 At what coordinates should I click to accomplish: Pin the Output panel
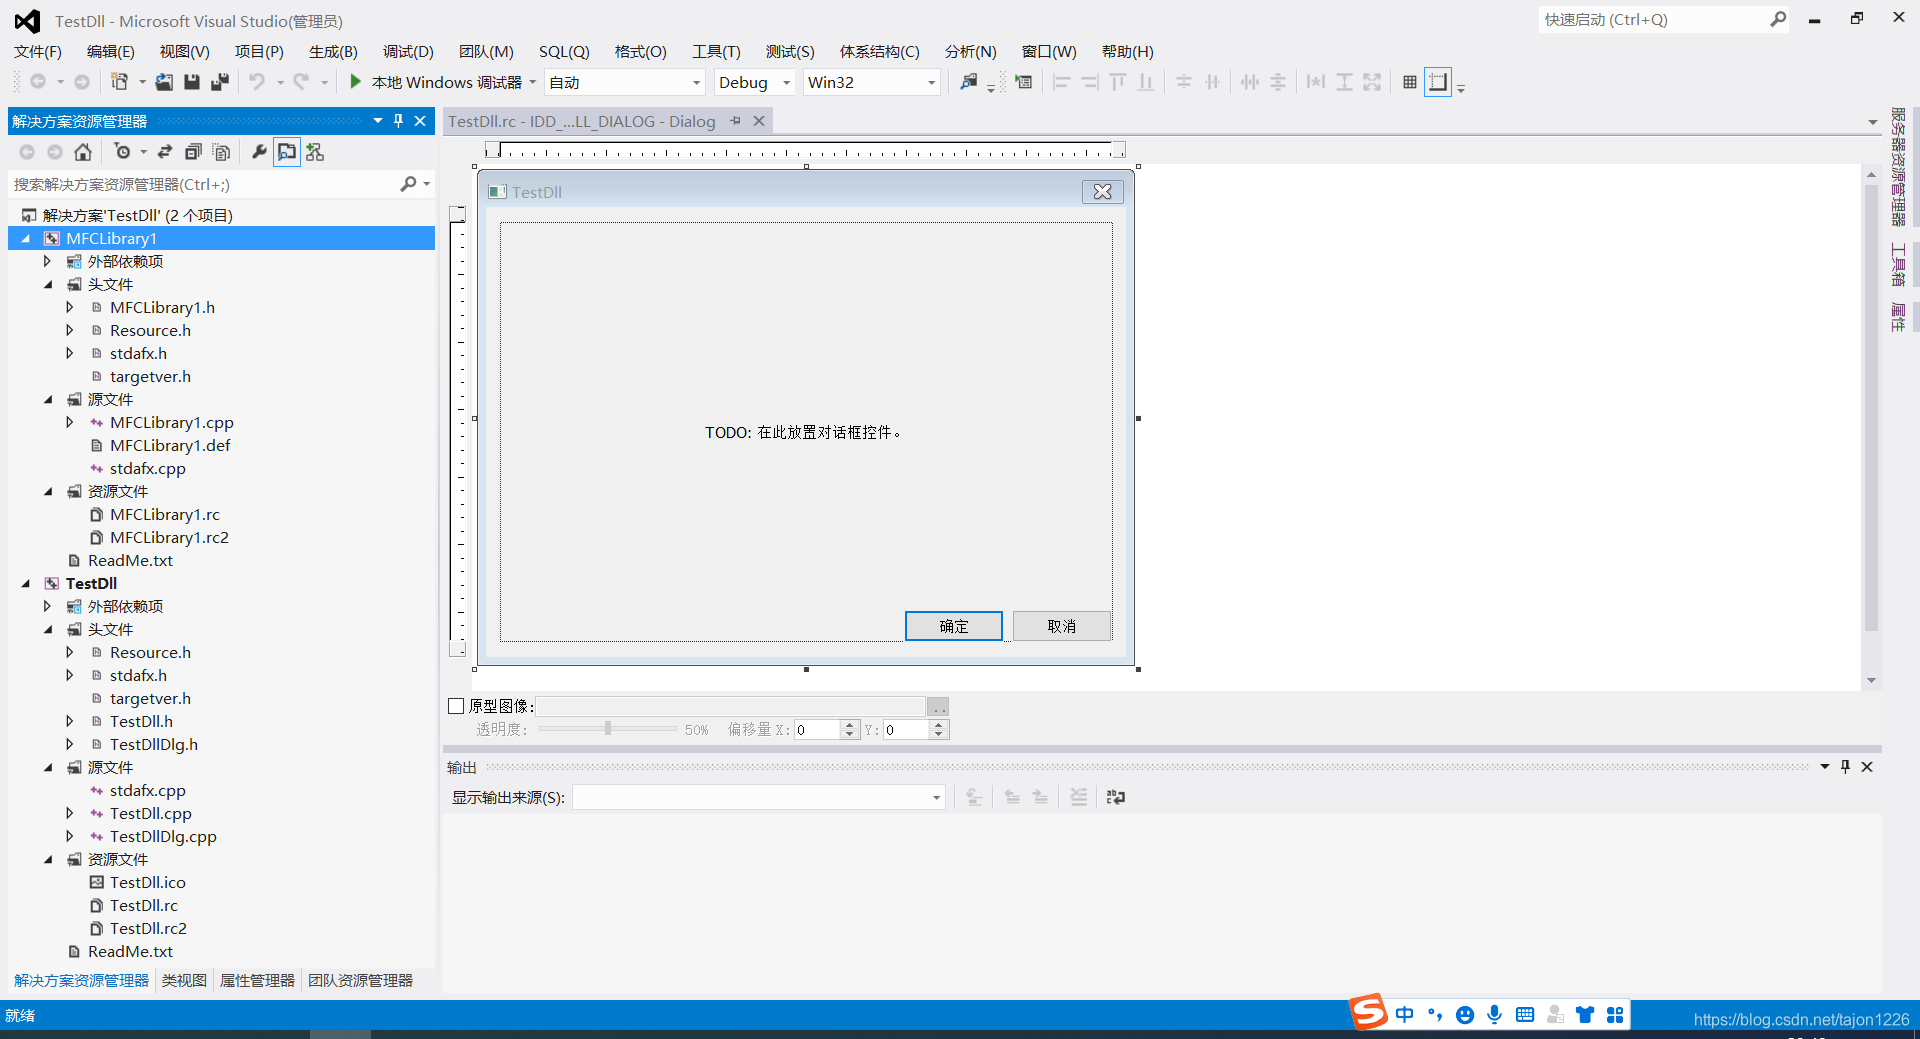[1846, 767]
